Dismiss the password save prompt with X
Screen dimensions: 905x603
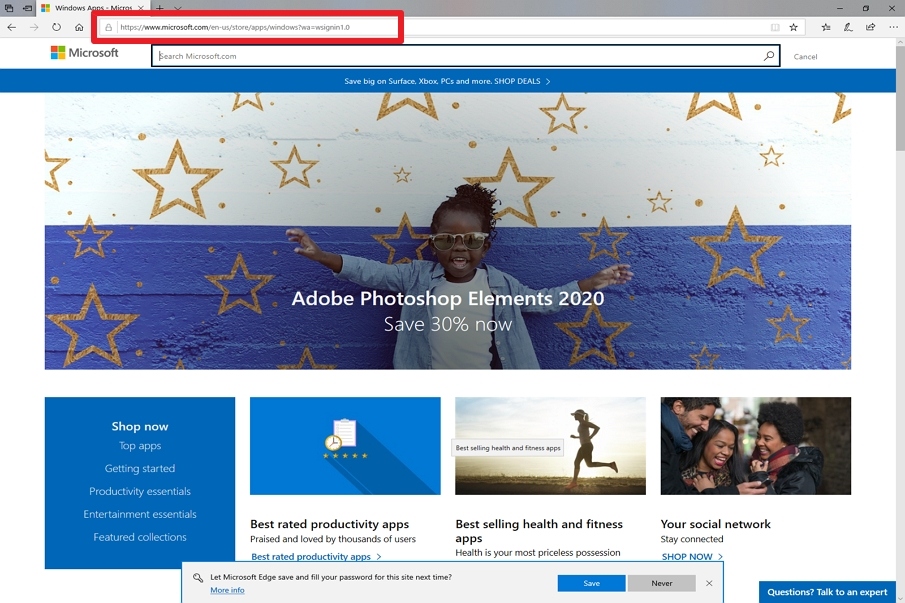[x=709, y=583]
